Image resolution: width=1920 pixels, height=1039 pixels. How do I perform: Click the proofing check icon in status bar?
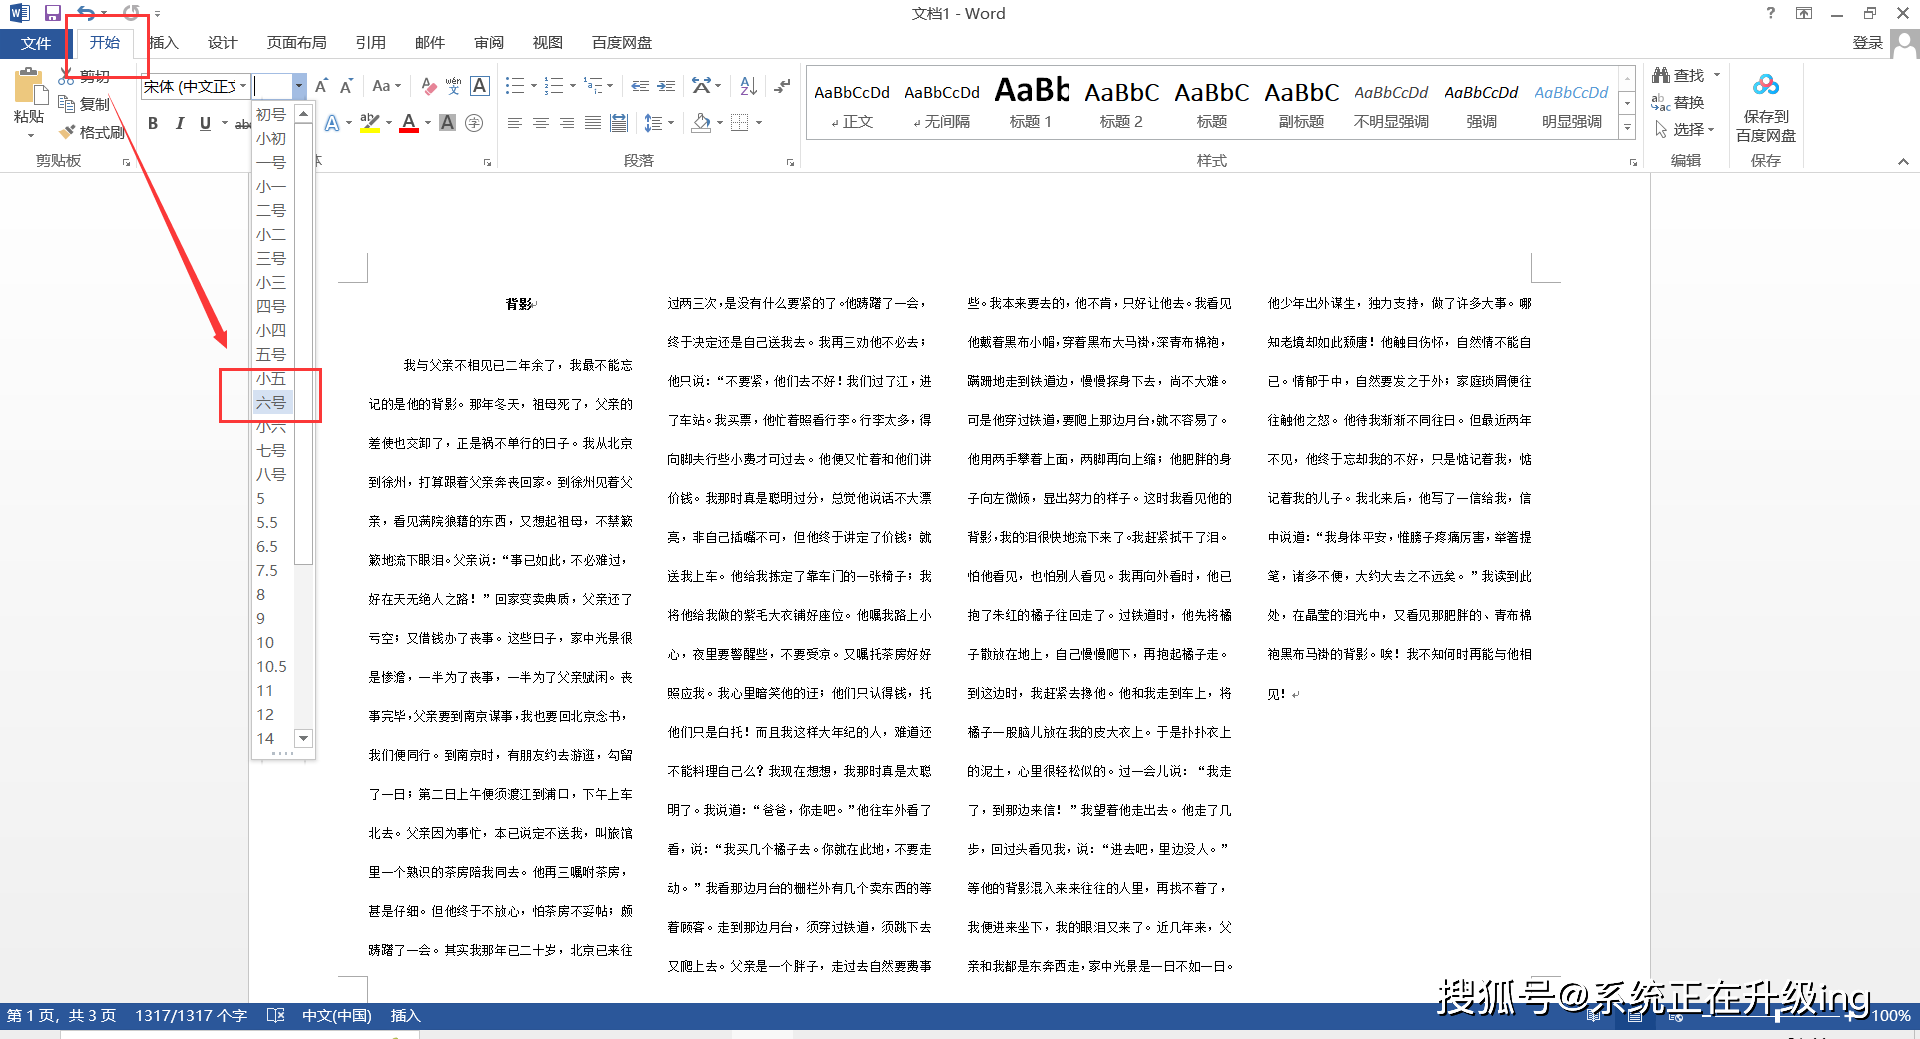[x=276, y=1015]
